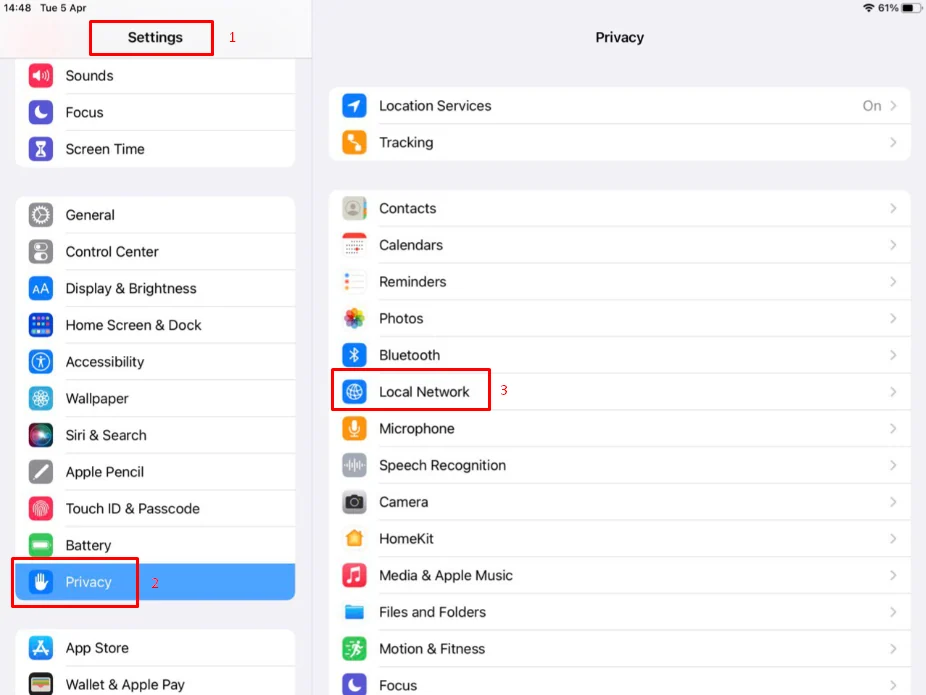Expand the Tracking row chevron

(893, 142)
